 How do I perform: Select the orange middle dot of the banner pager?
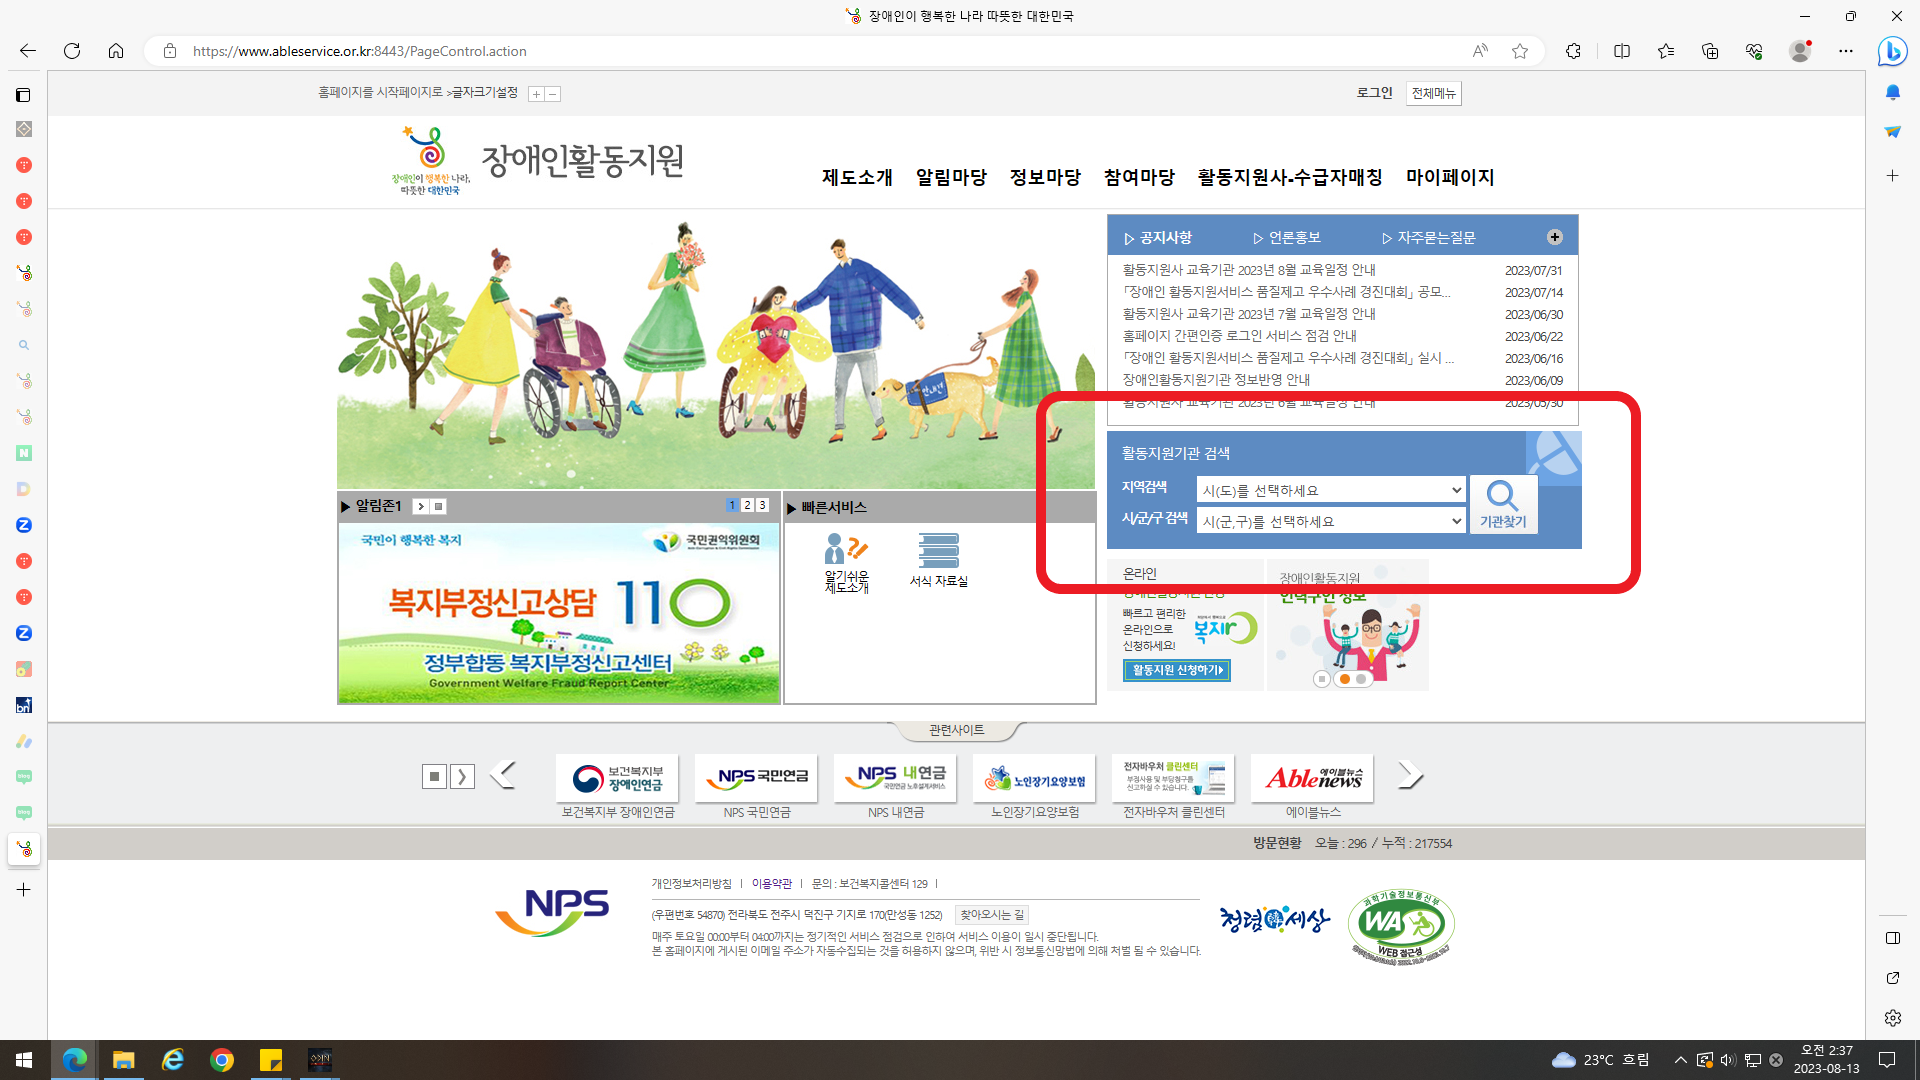(1345, 679)
